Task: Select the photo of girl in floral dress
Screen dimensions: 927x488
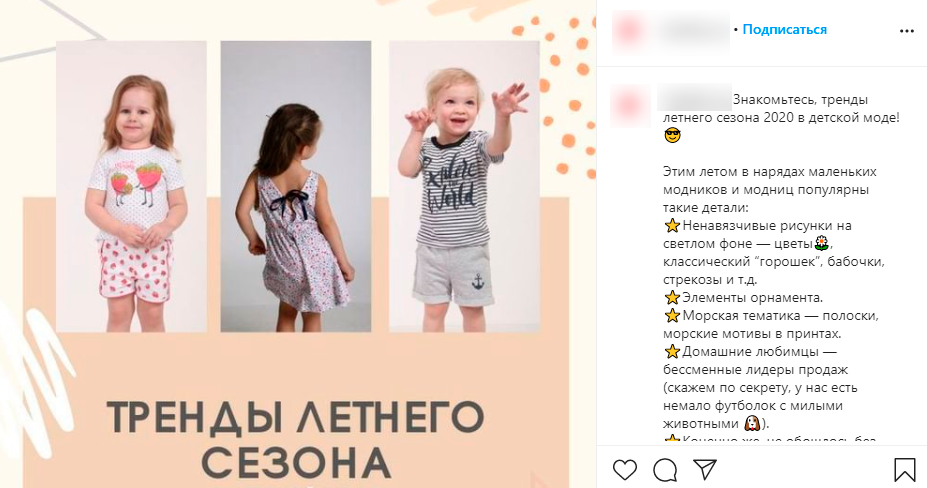Action: click(296, 186)
